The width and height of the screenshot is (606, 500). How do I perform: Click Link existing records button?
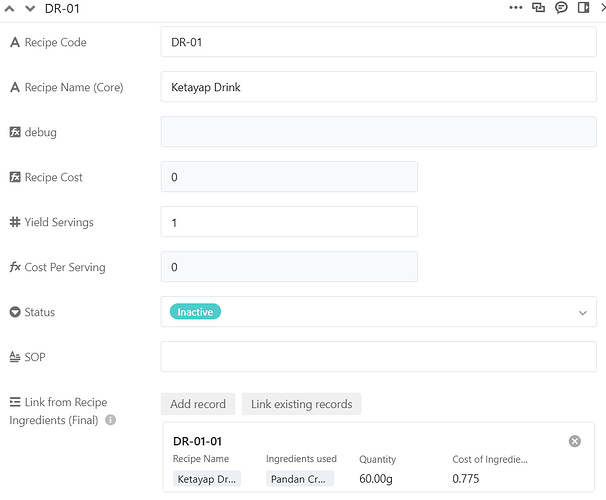[x=301, y=404]
